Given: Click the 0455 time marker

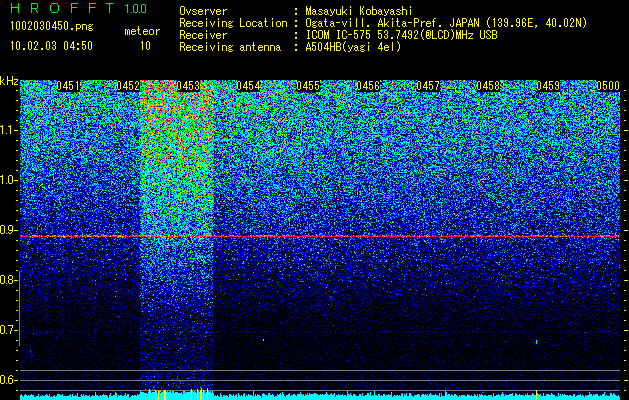Looking at the screenshot, I should click(x=308, y=86).
